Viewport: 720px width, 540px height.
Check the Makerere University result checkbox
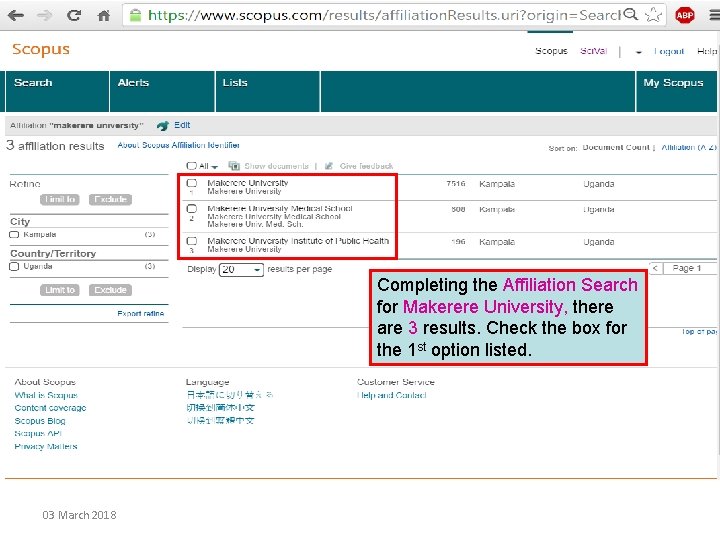192,183
